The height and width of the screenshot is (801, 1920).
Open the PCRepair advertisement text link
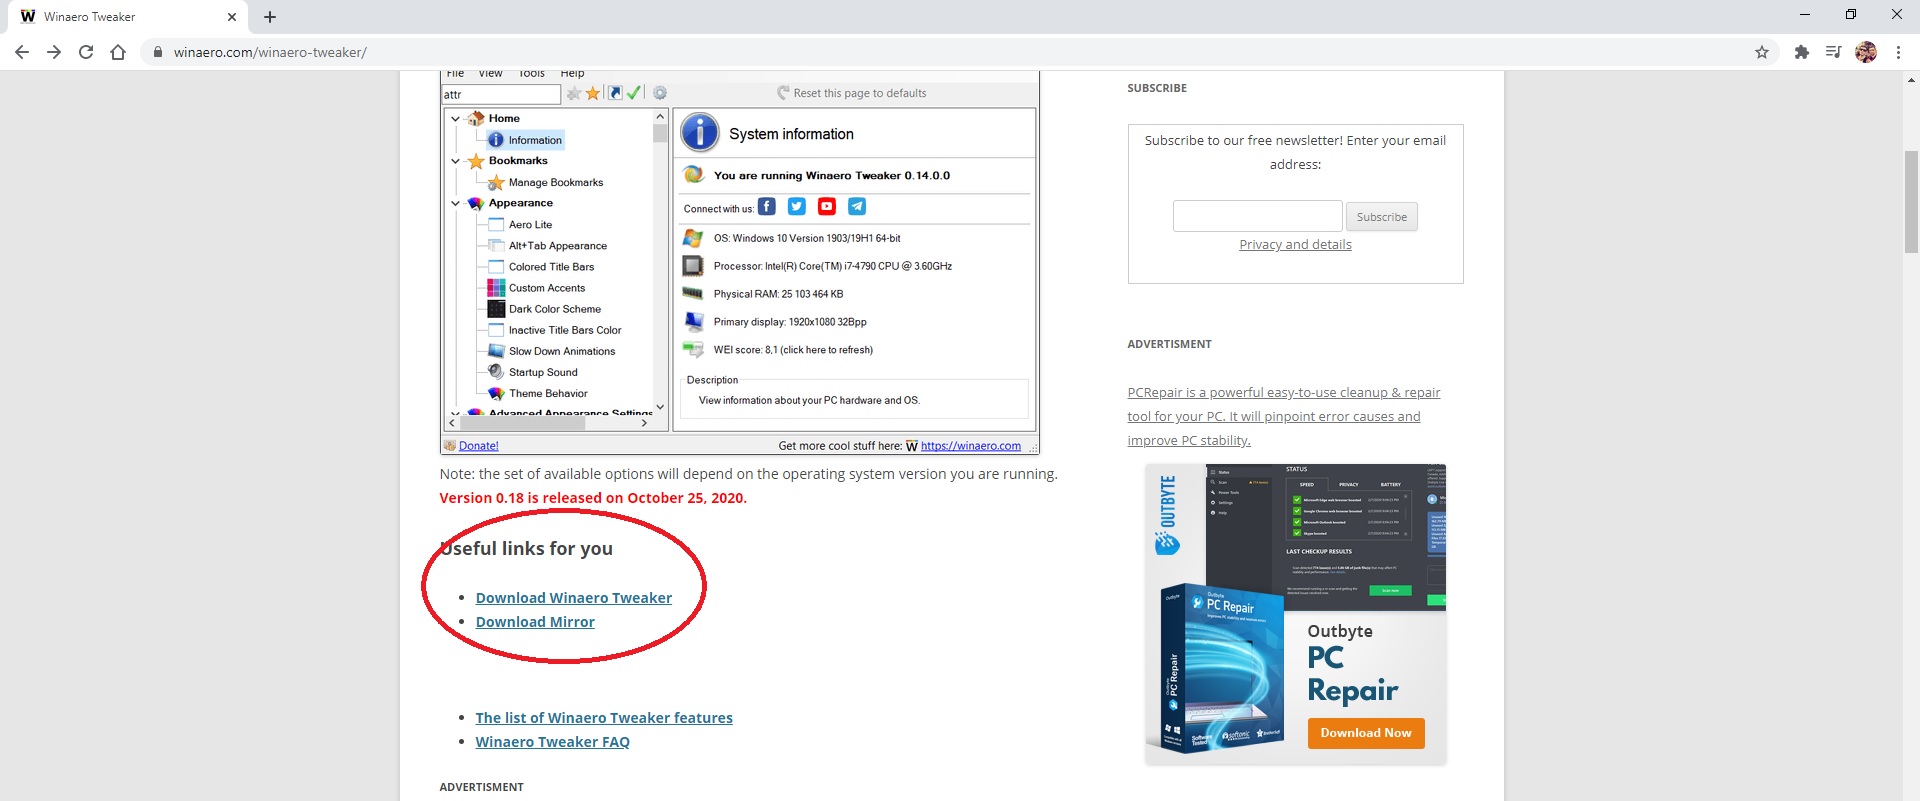(x=1284, y=417)
